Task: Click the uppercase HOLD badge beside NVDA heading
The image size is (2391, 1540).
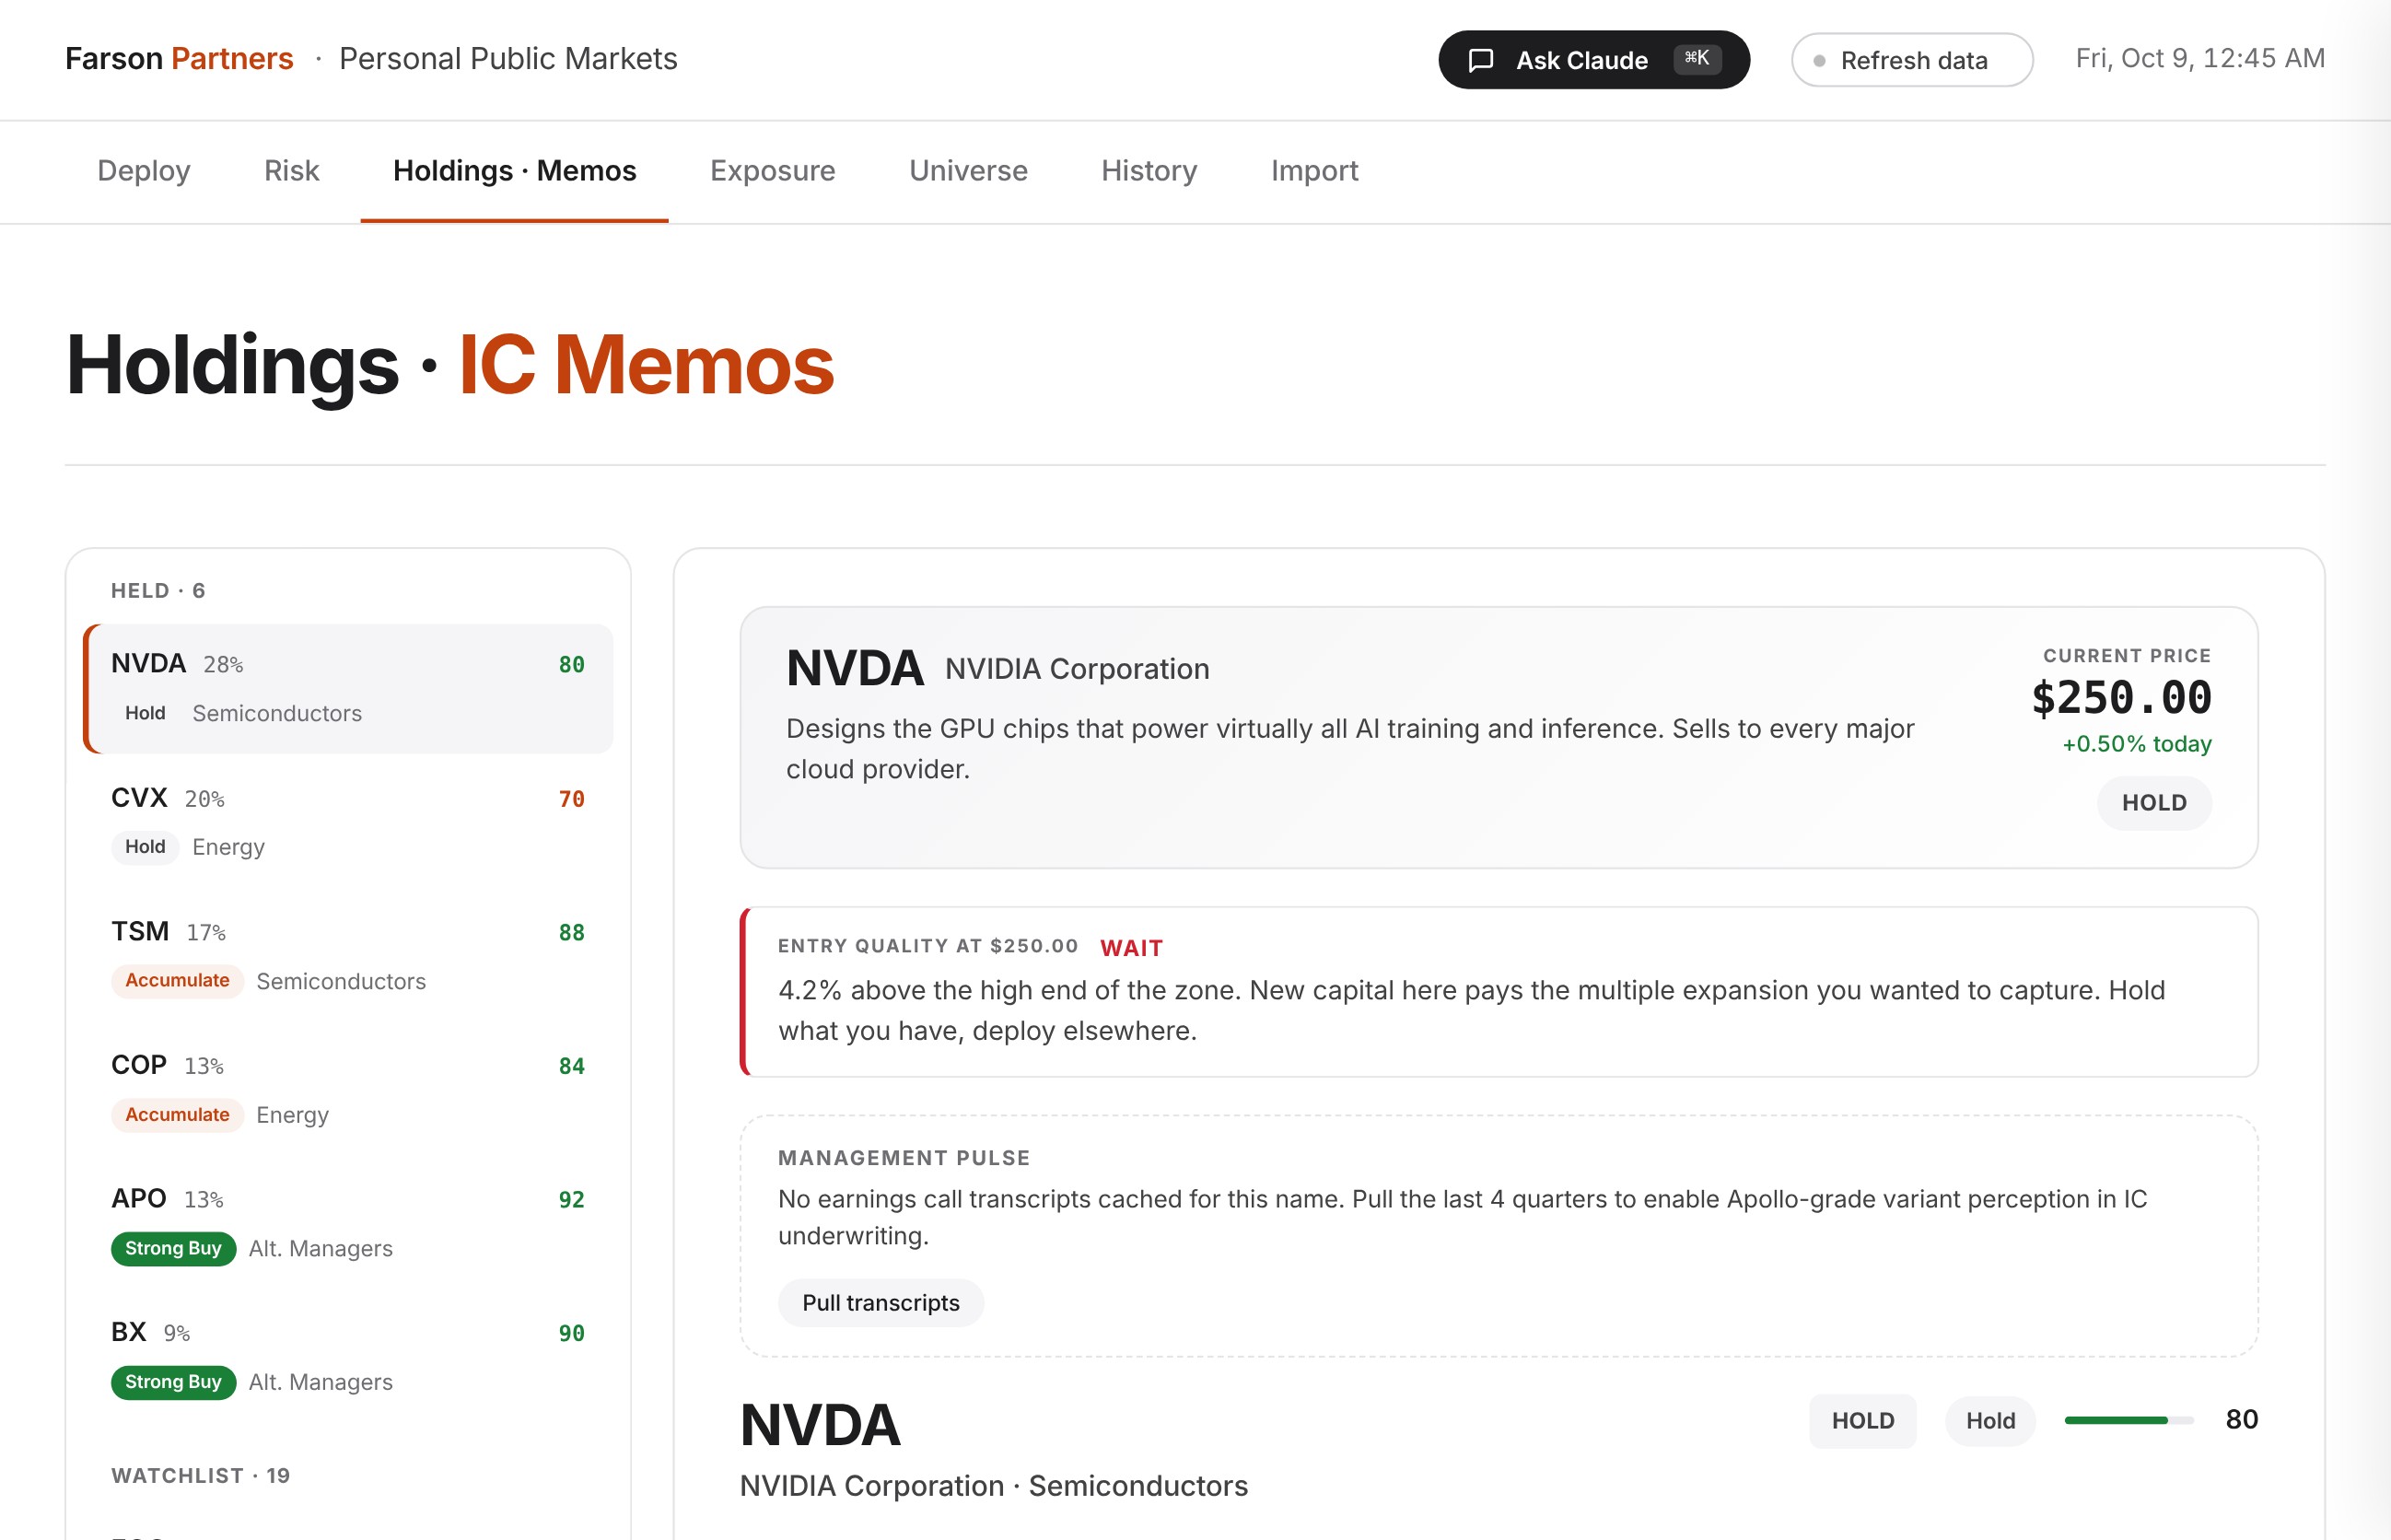Action: click(x=1862, y=1421)
